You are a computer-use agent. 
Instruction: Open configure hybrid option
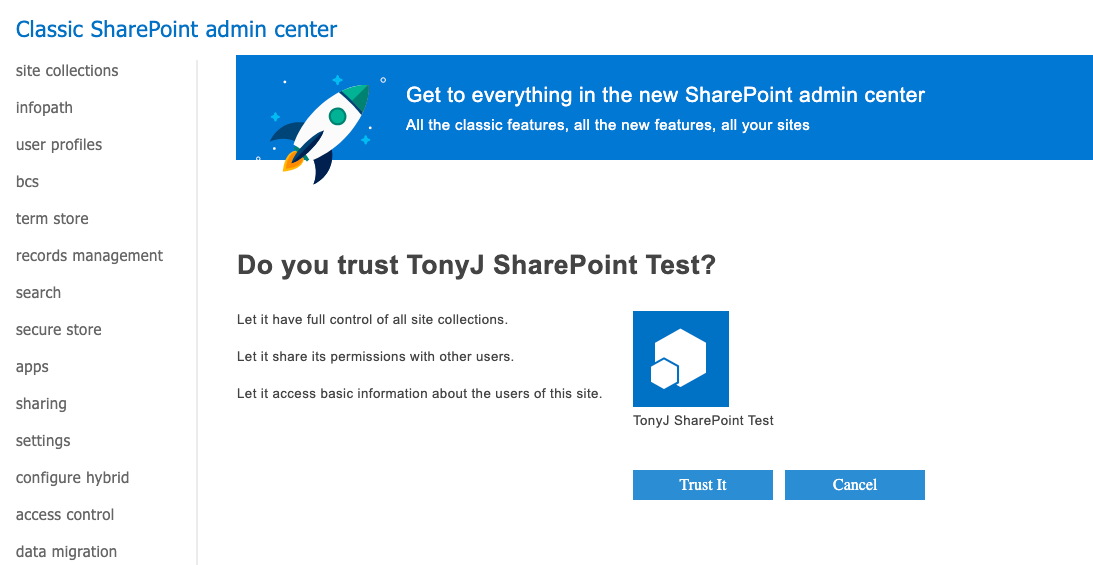(x=72, y=477)
